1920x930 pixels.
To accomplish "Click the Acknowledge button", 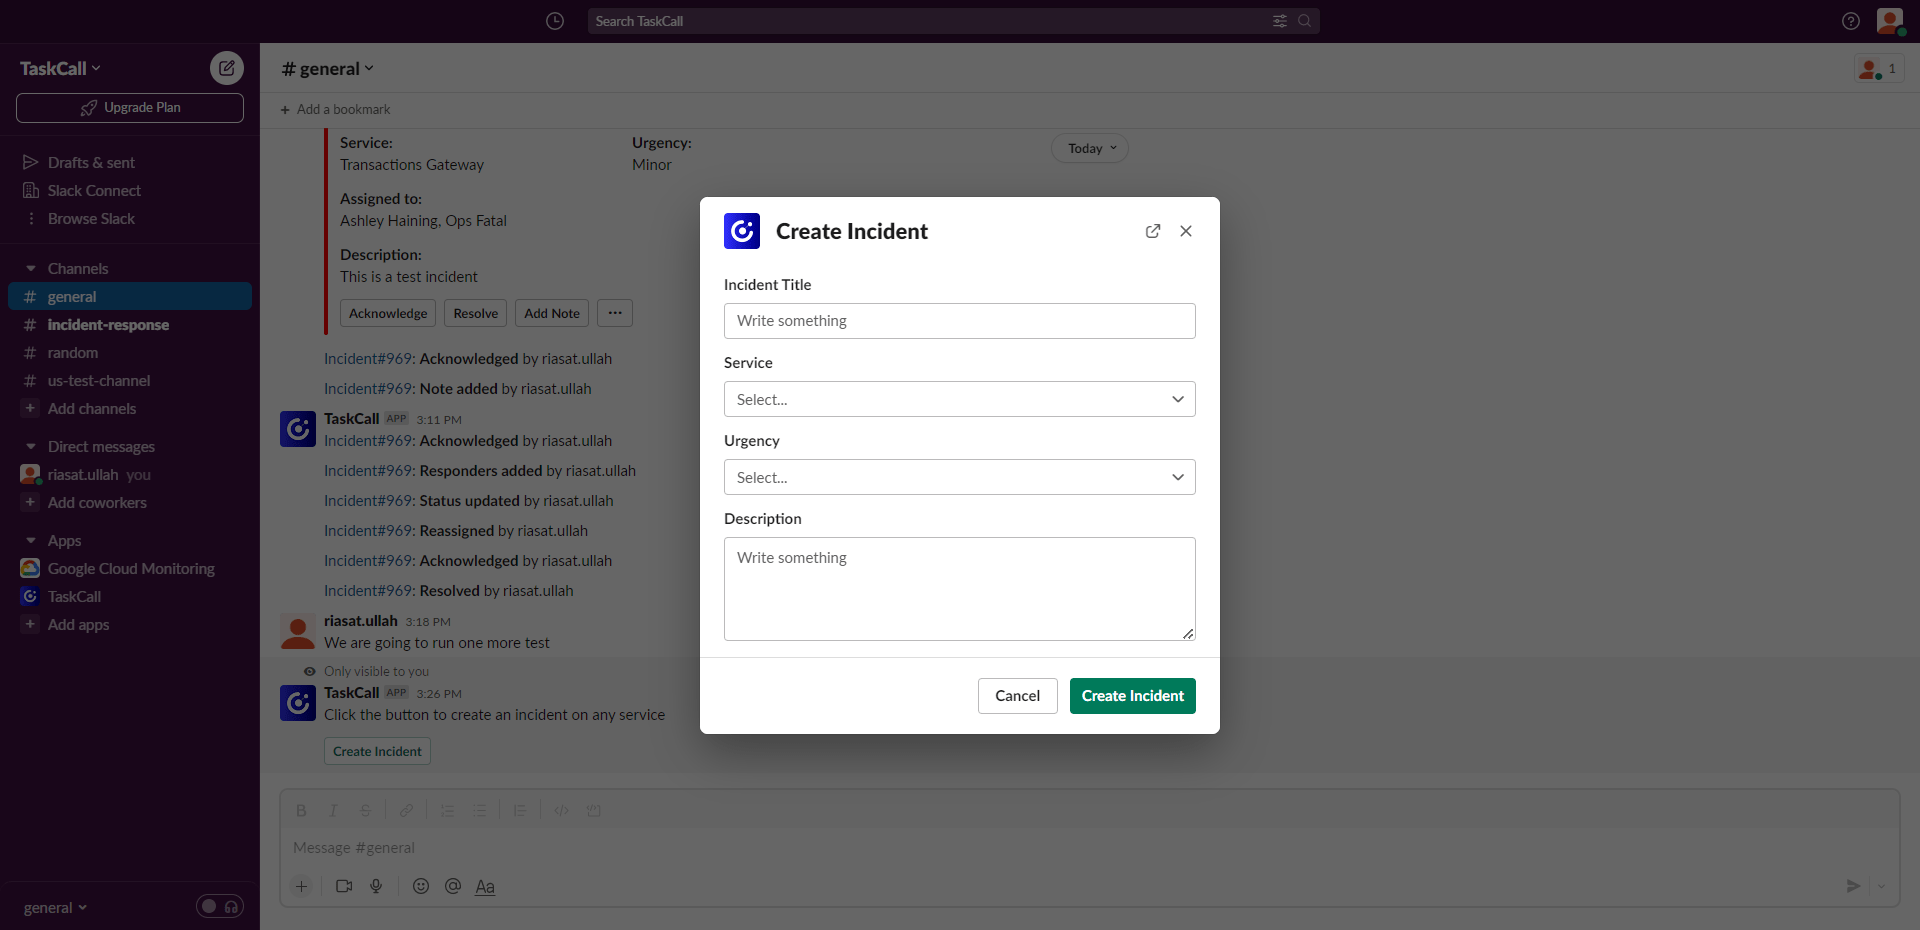I will (388, 313).
